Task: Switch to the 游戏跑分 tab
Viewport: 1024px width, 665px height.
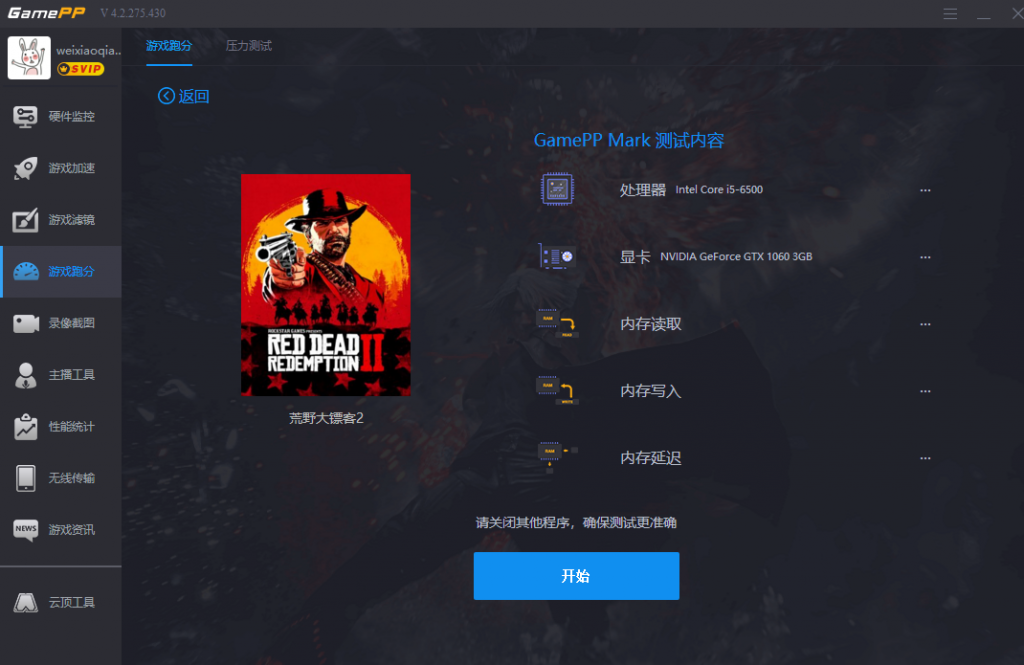Action: coord(169,46)
